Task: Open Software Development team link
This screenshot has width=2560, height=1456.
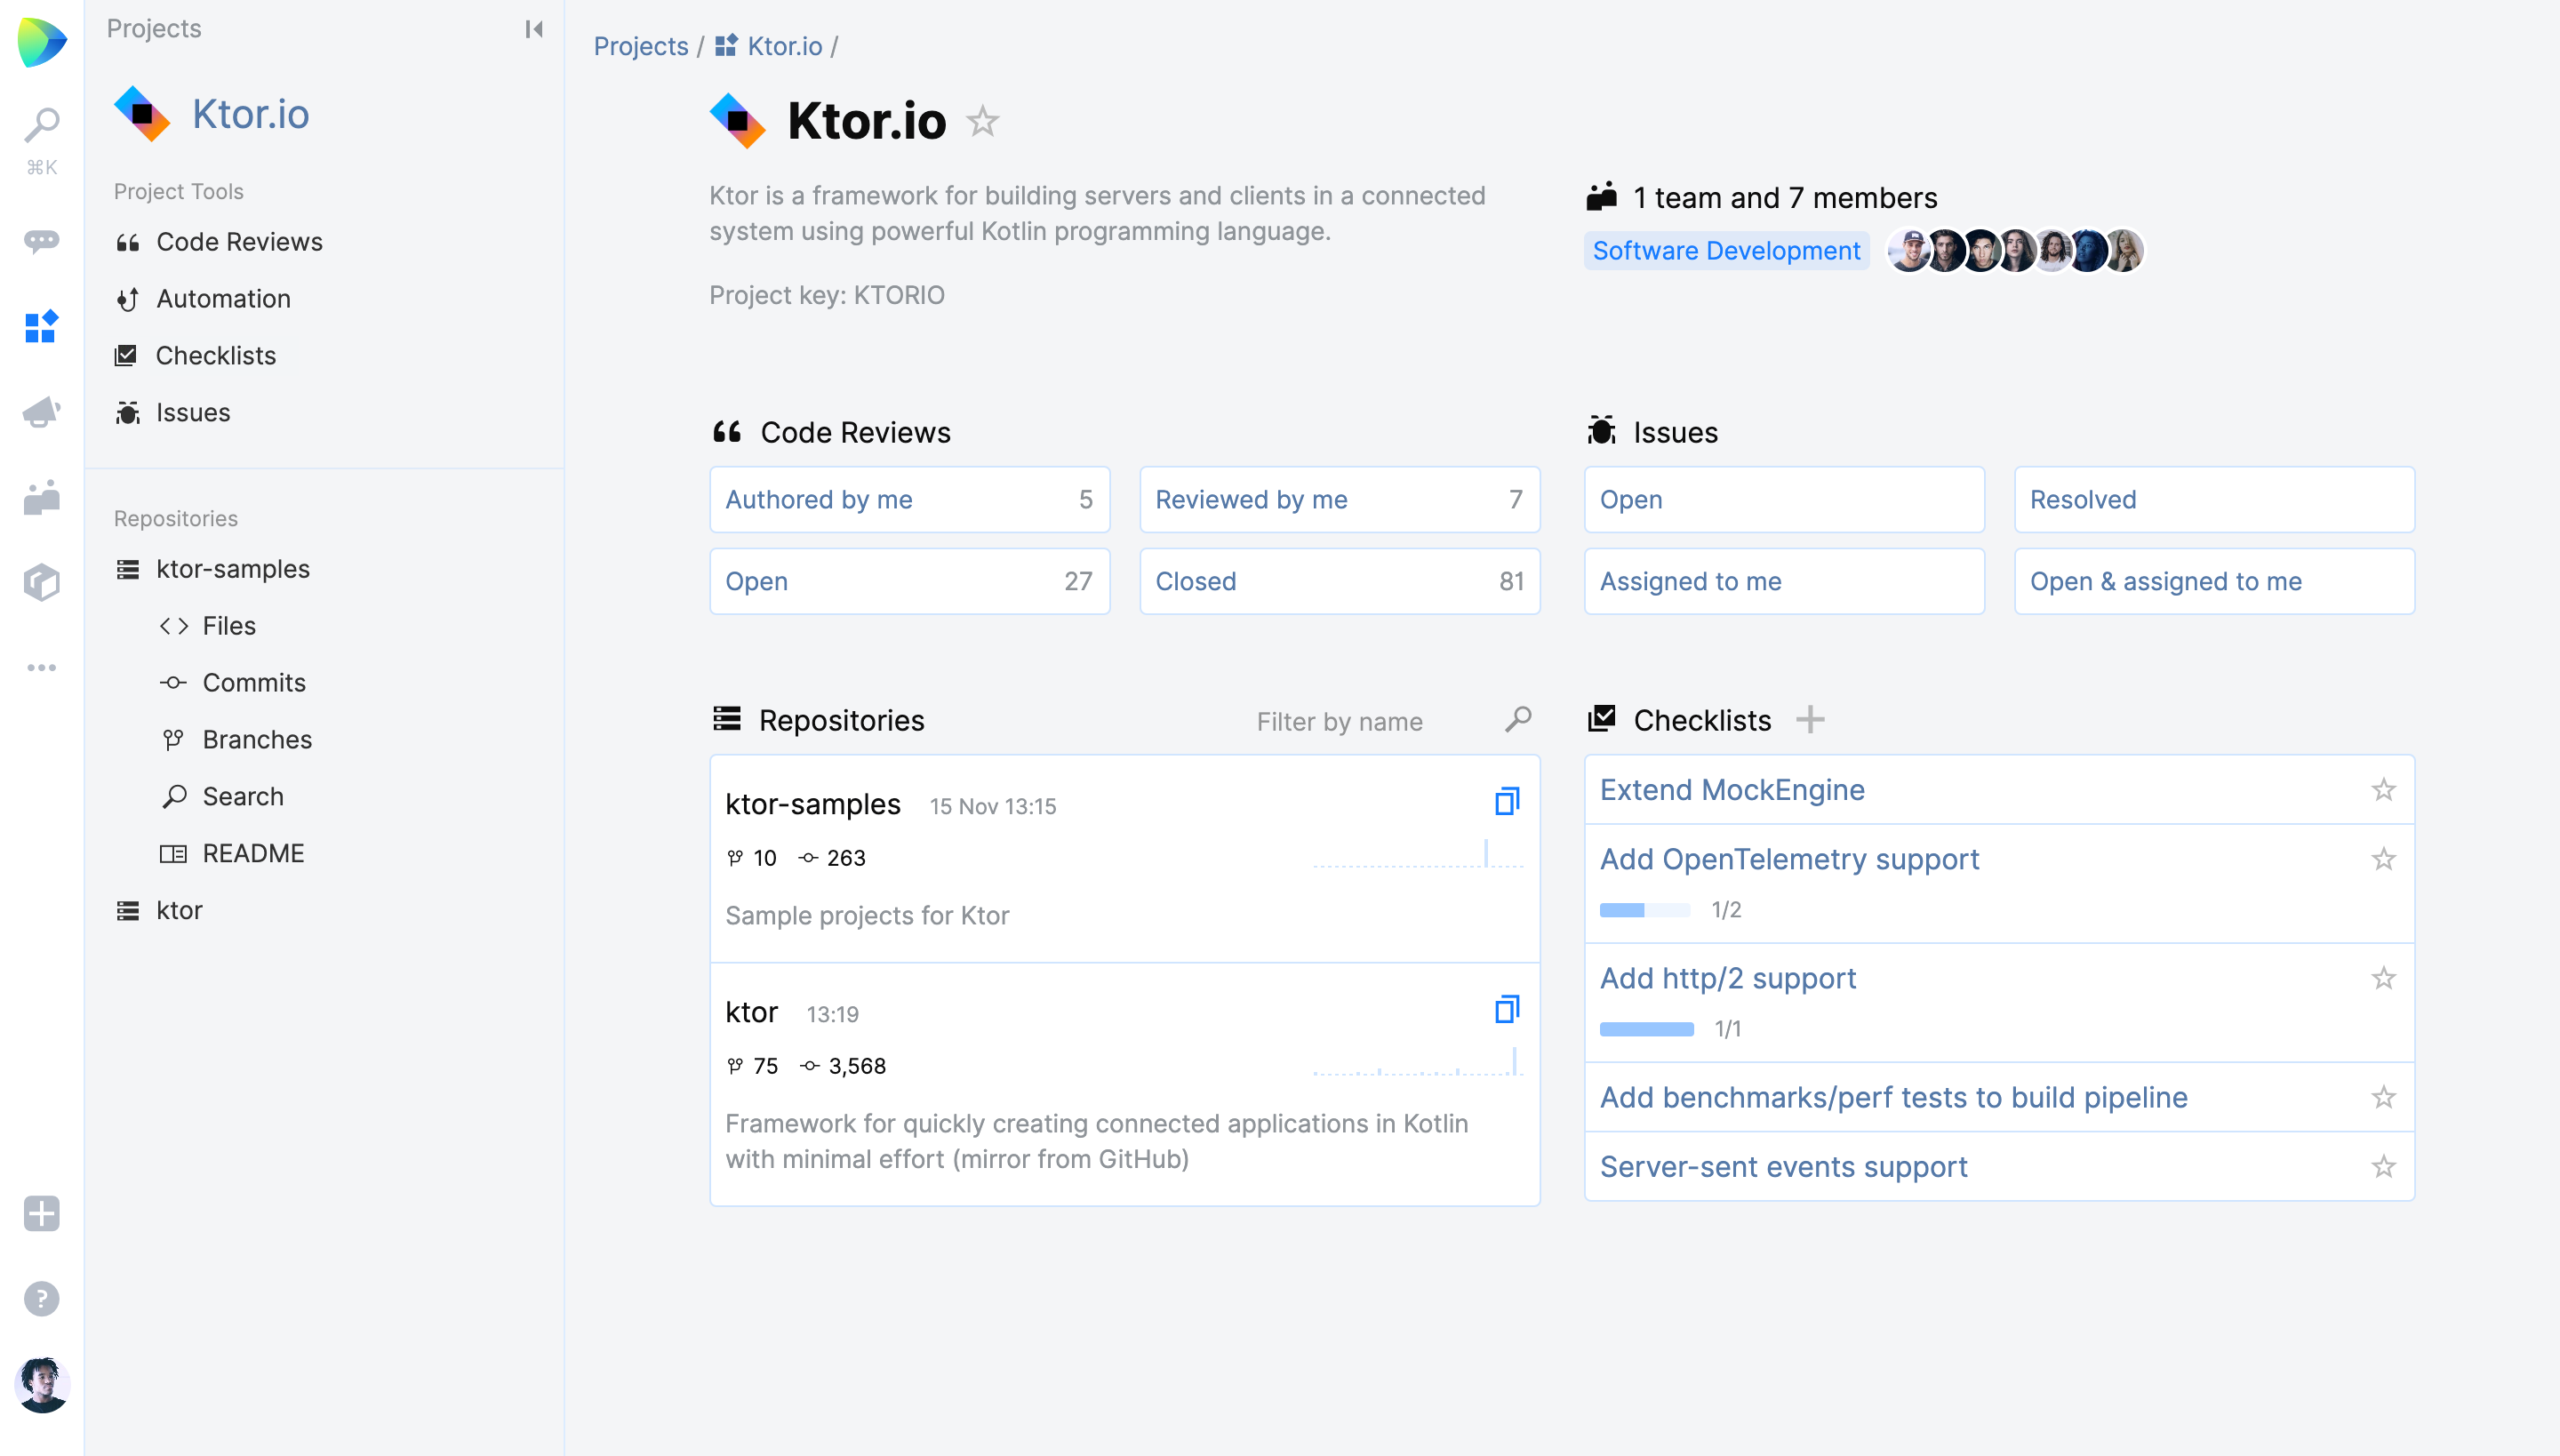Action: click(1724, 248)
